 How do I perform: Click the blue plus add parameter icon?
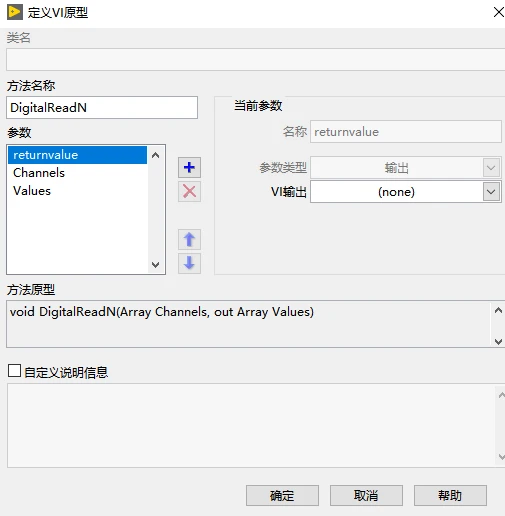pos(189,167)
